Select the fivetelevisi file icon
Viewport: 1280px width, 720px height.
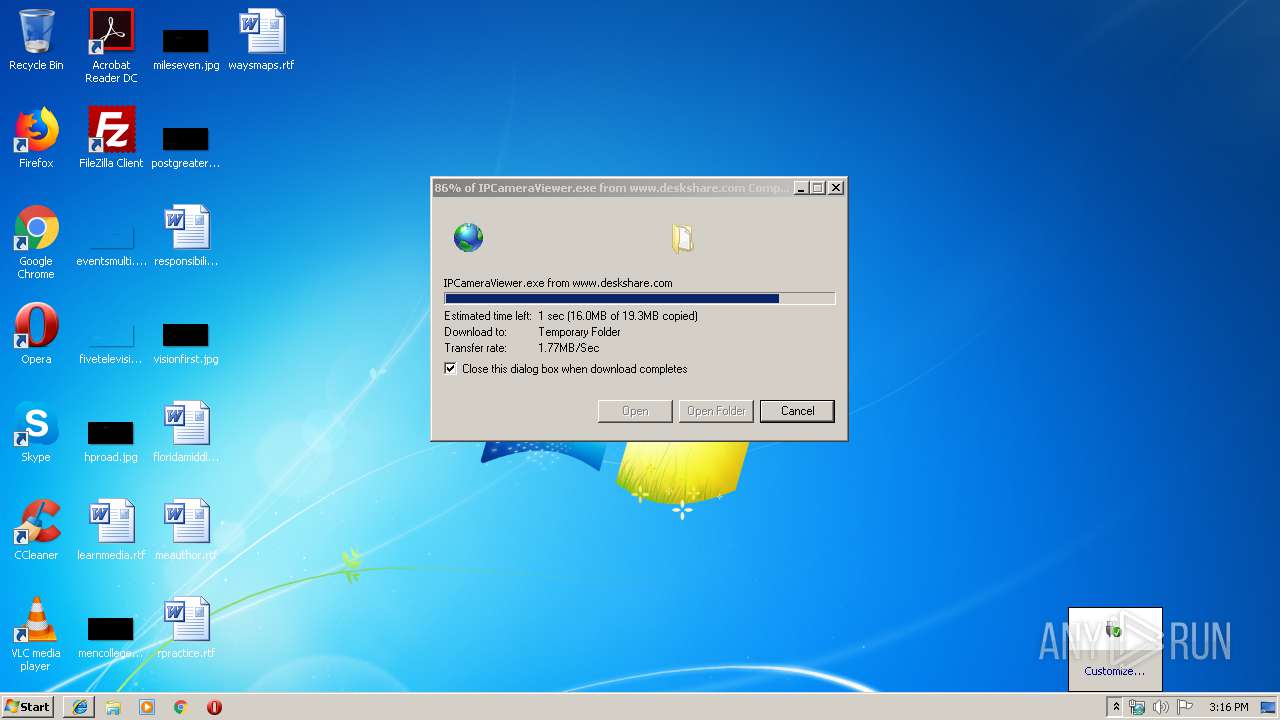[x=111, y=342]
